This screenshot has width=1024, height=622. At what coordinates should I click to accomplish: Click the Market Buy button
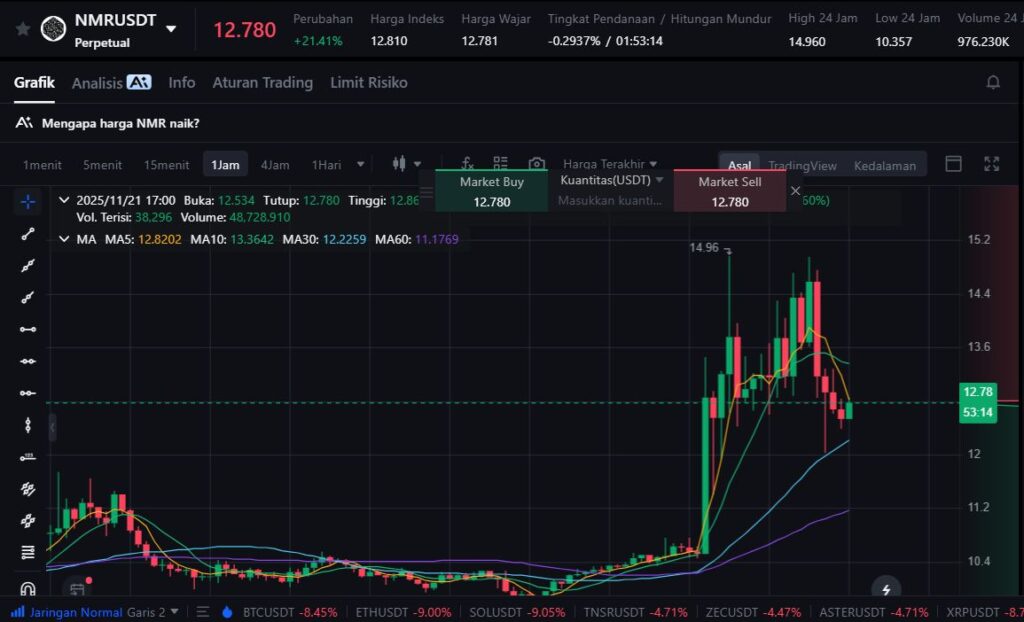point(491,191)
